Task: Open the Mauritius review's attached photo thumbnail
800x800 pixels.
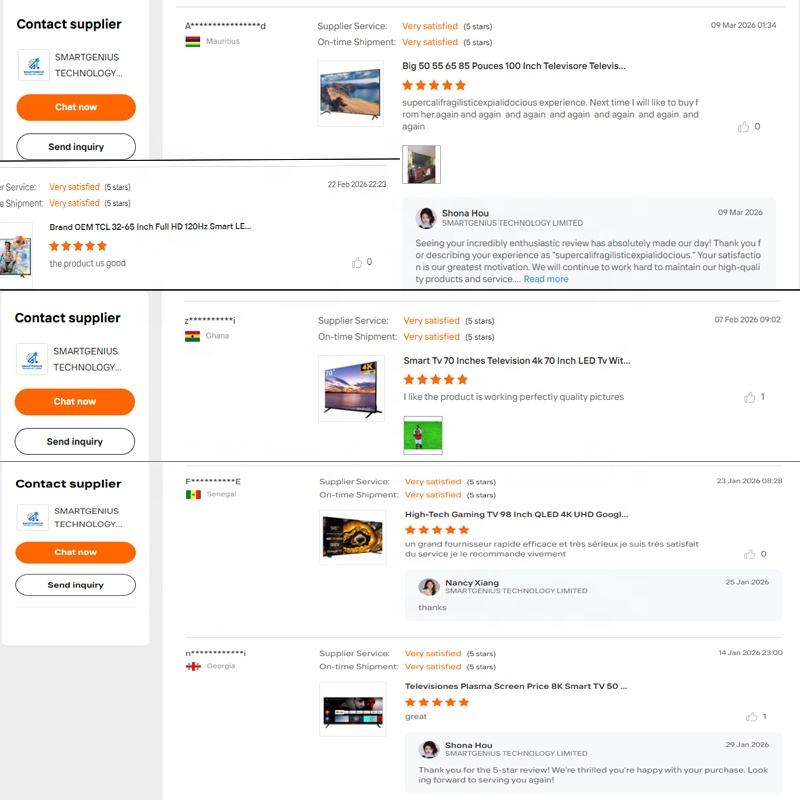Action: pyautogui.click(x=421, y=164)
